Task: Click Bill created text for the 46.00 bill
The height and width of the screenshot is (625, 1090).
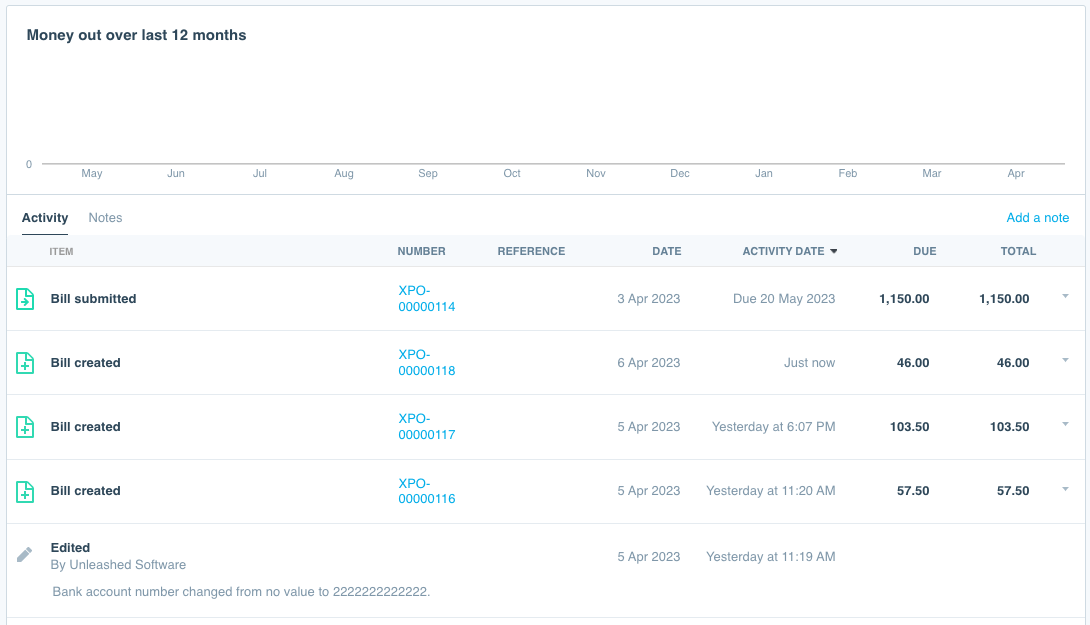Action: pyautogui.click(x=86, y=363)
